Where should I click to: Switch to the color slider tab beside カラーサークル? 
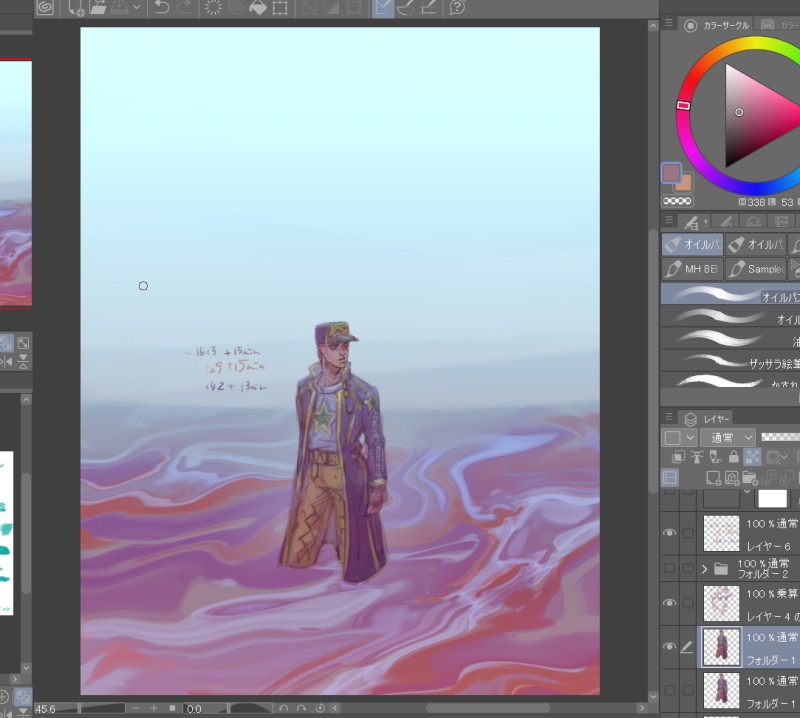pyautogui.click(x=779, y=25)
